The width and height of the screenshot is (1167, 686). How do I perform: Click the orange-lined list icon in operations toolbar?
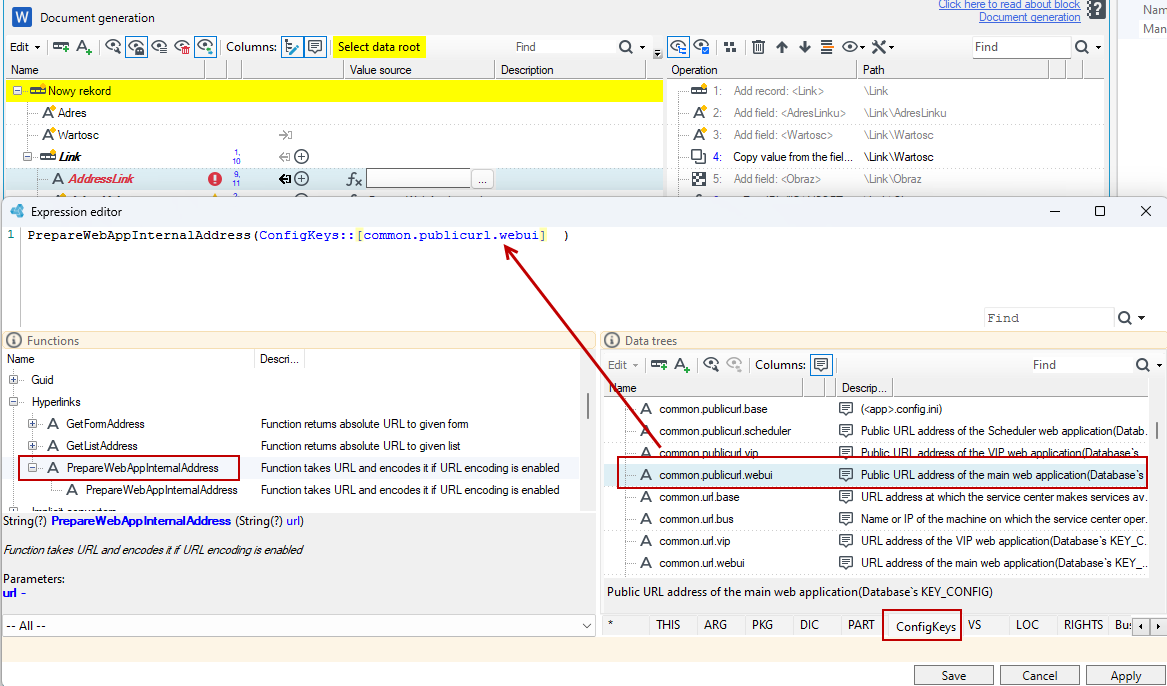pos(826,47)
